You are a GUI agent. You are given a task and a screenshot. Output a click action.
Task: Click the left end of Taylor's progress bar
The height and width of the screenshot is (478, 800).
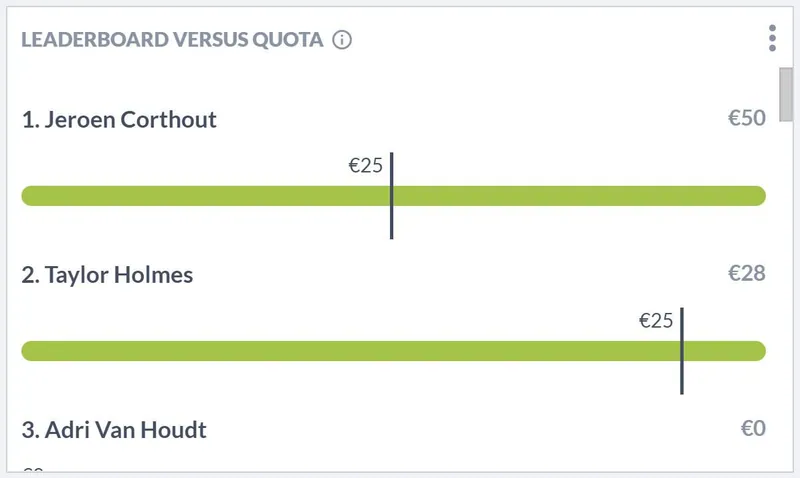[30, 351]
